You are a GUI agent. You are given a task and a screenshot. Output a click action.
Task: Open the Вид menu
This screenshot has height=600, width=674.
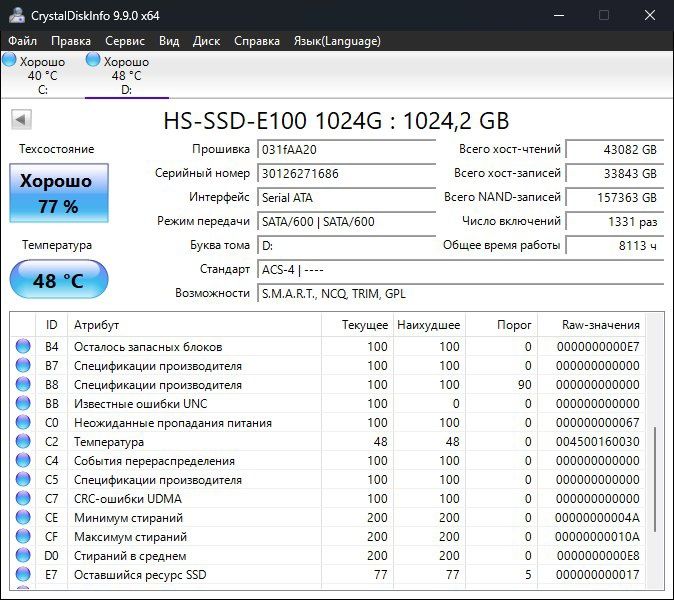tap(169, 41)
